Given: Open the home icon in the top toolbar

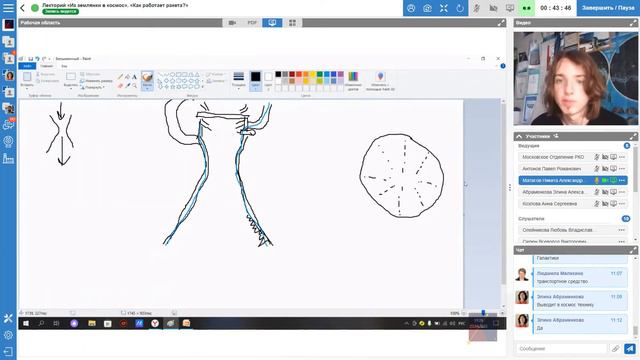Looking at the screenshot, I should [427, 8].
